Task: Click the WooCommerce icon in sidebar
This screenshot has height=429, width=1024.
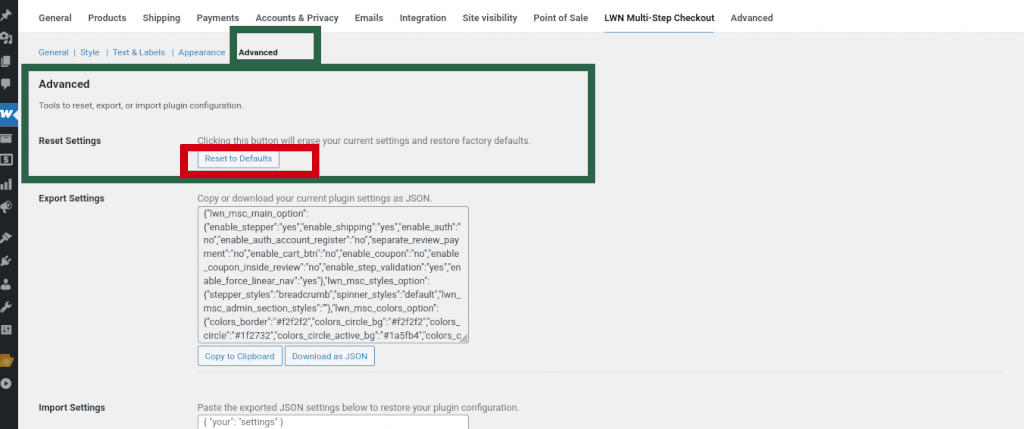Action: (x=8, y=113)
